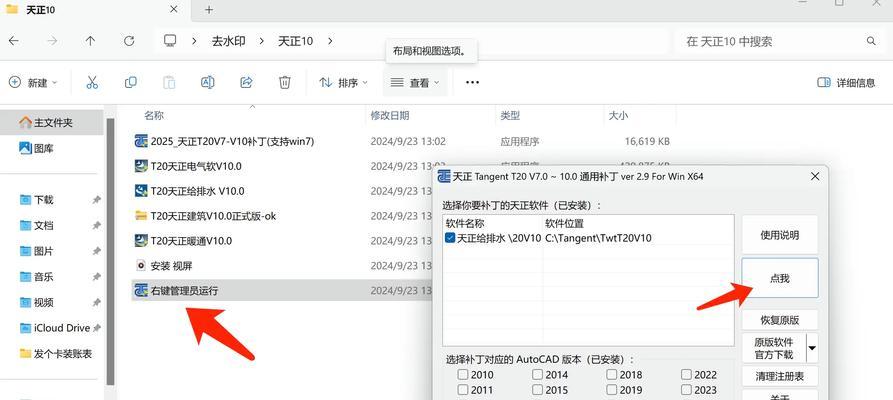Open the 排序 sort dropdown
893x400 pixels.
343,83
